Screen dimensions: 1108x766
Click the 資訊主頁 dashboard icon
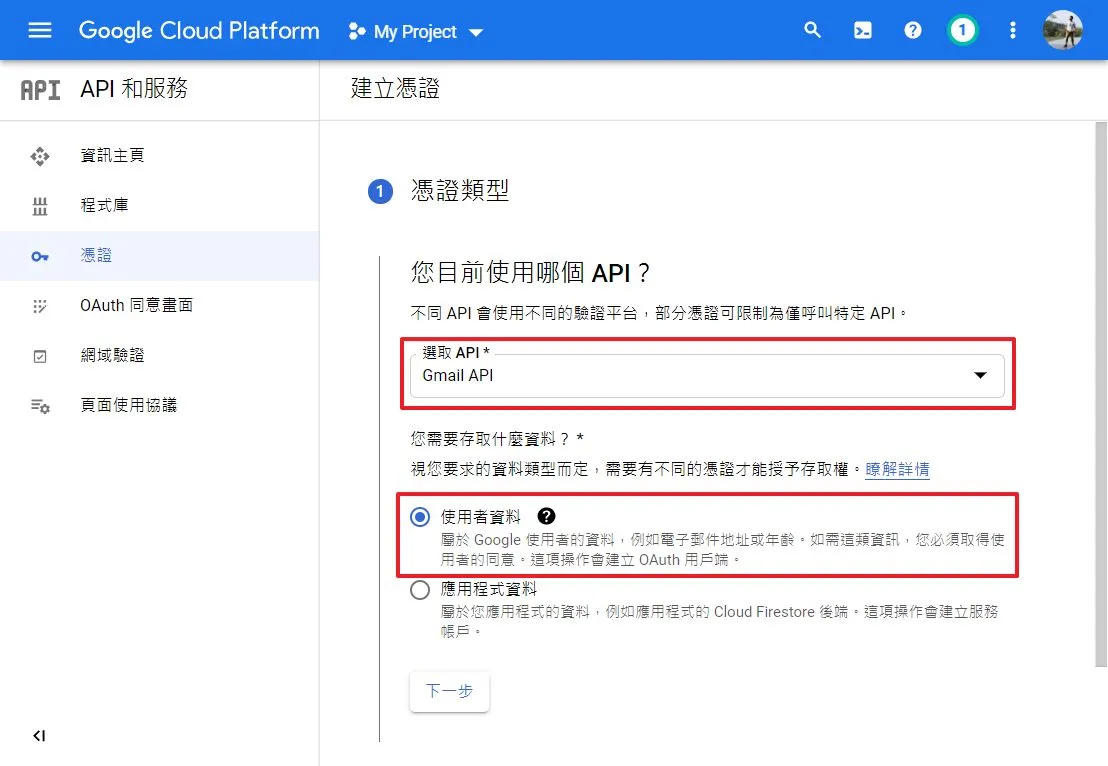click(x=40, y=155)
